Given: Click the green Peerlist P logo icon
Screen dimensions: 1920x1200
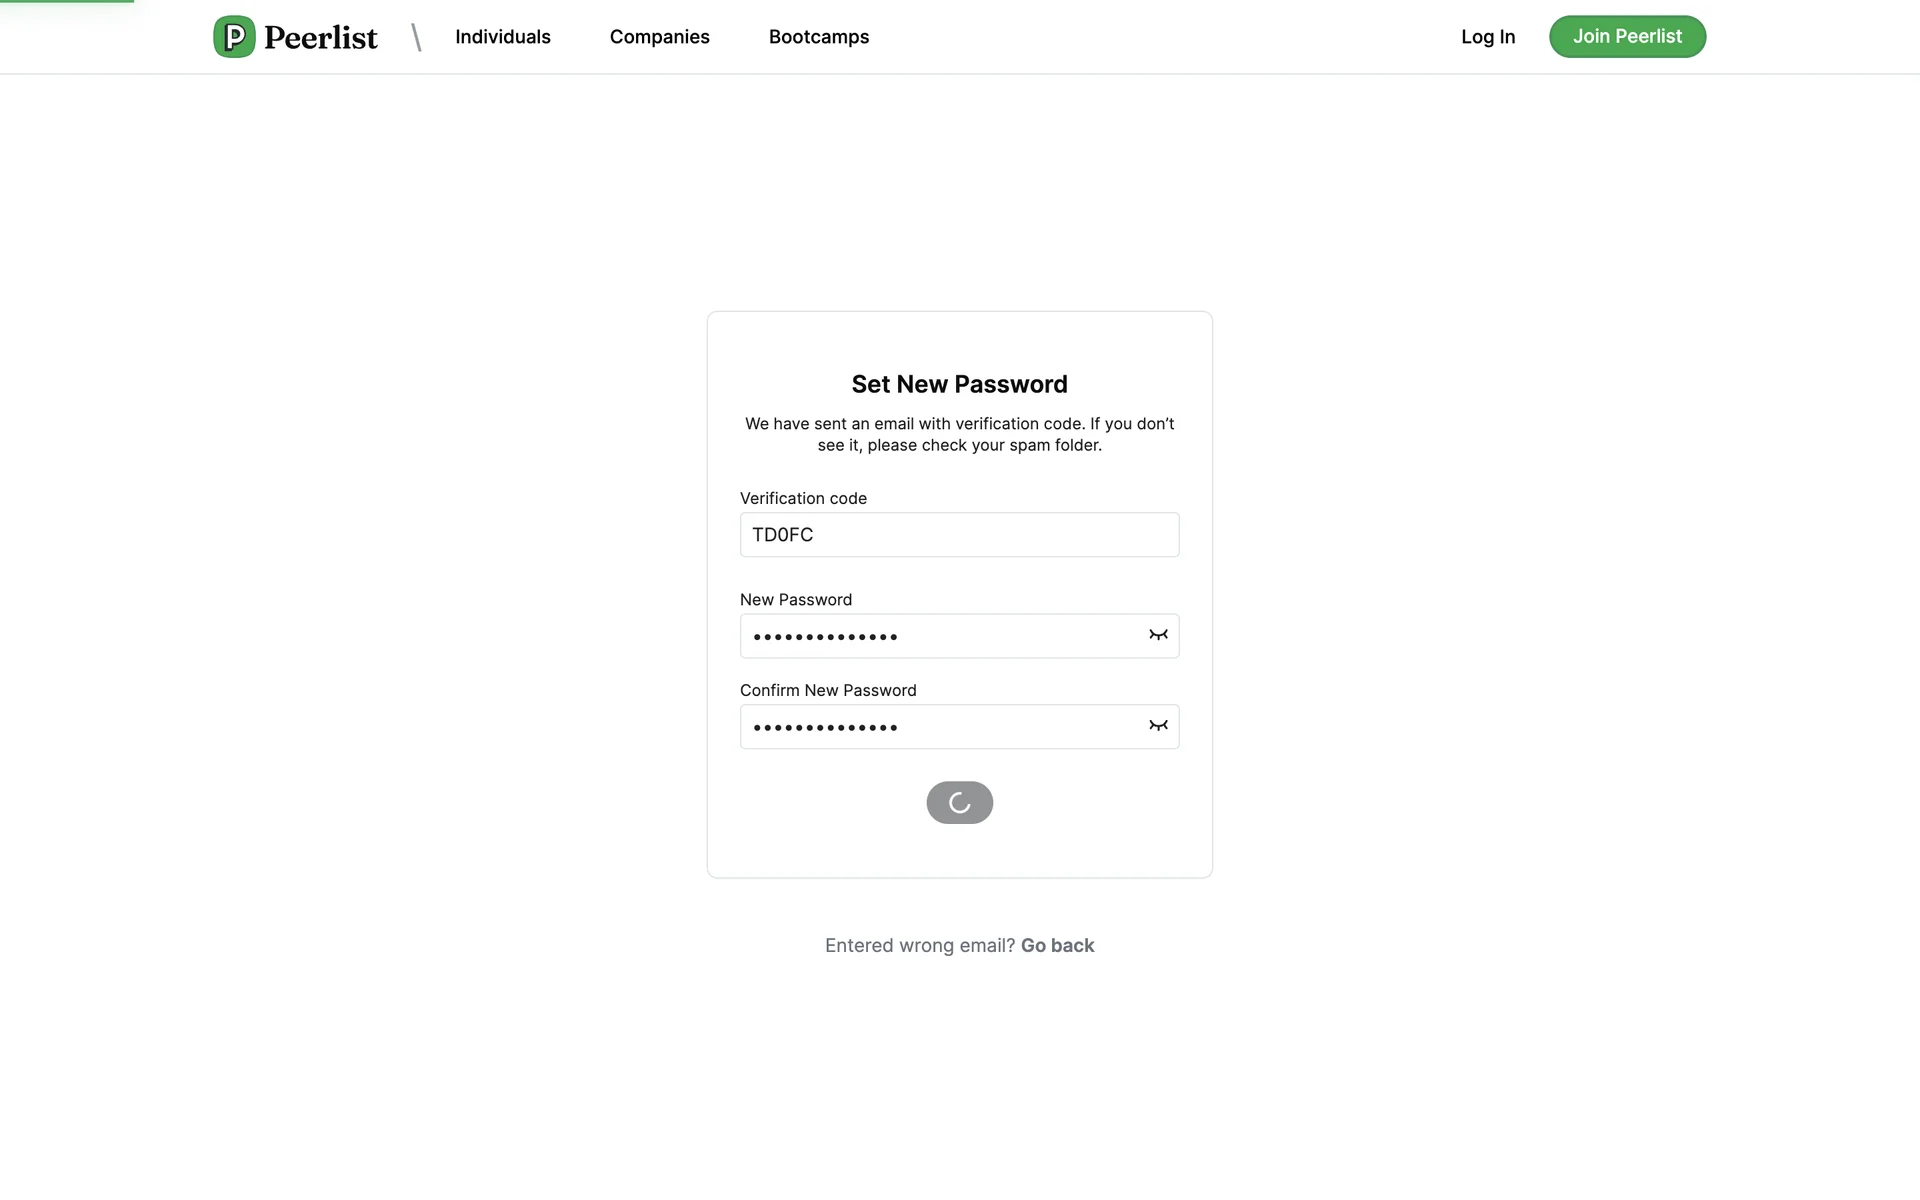Looking at the screenshot, I should point(234,37).
